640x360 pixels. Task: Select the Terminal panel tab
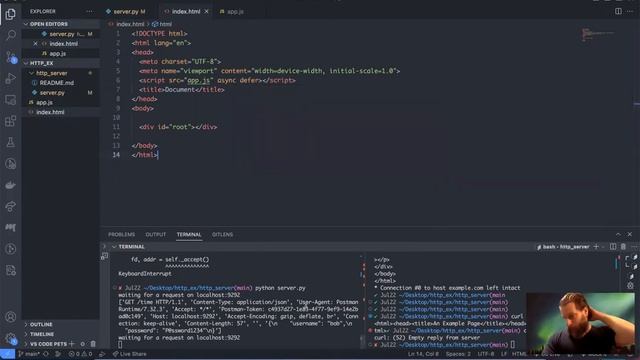pos(189,235)
